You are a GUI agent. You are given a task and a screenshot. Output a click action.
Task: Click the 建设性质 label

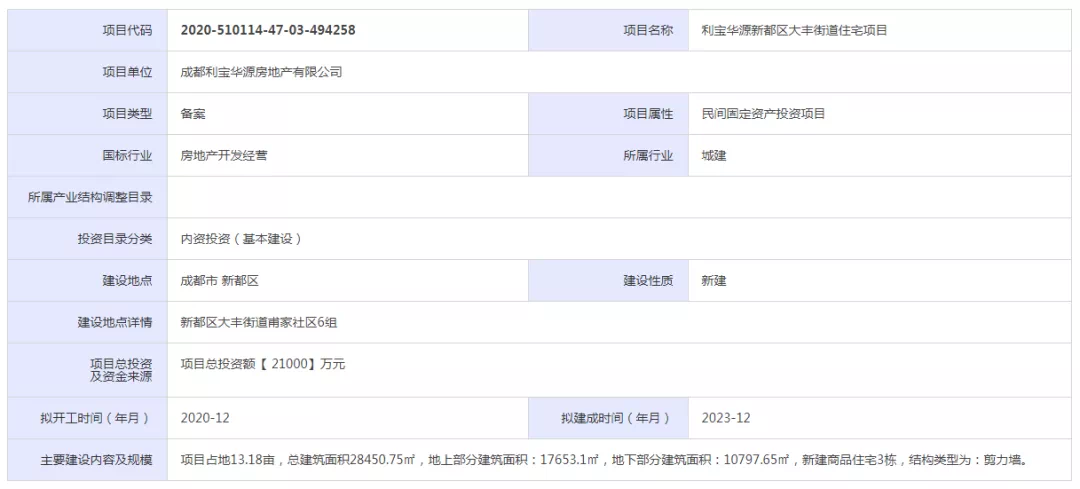(648, 281)
